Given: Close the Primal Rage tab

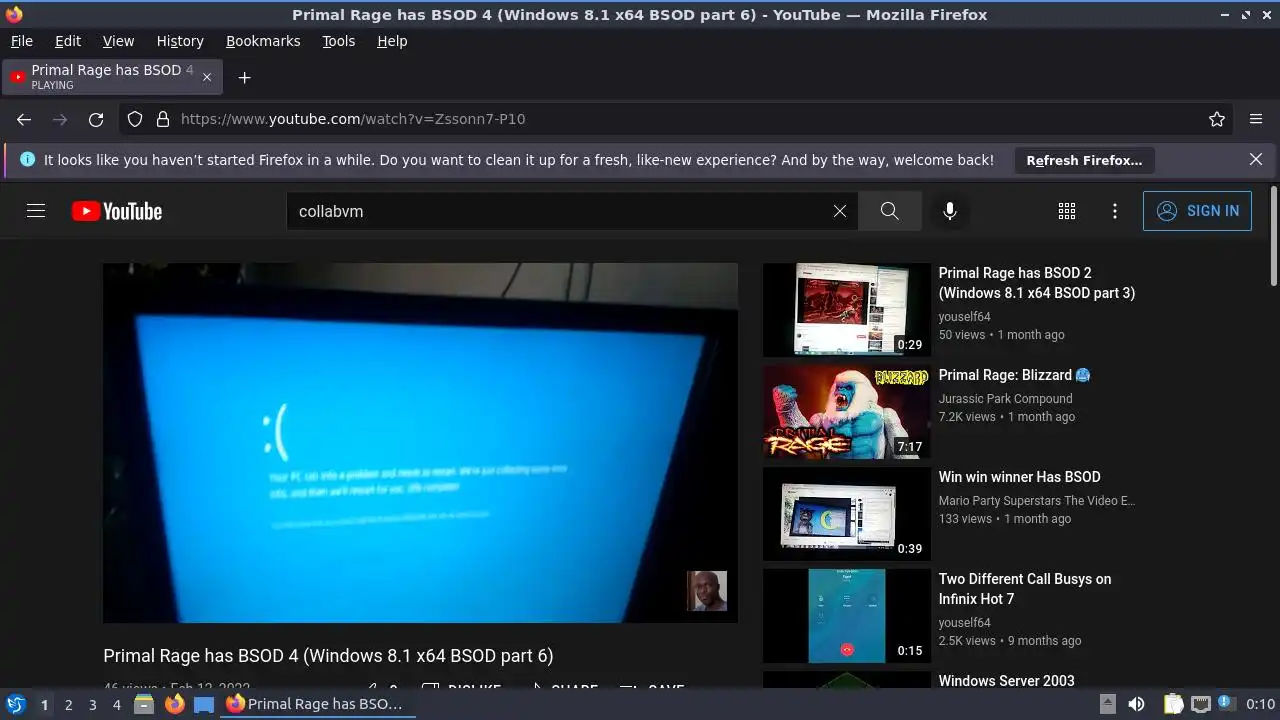Looking at the screenshot, I should [x=207, y=77].
